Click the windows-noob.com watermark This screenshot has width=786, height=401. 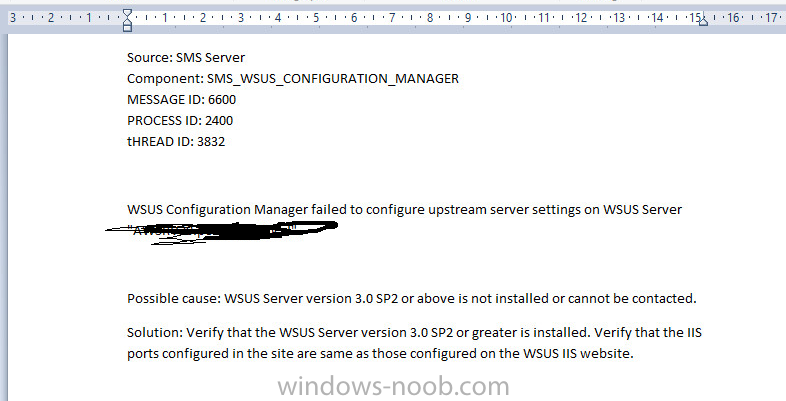point(394,386)
